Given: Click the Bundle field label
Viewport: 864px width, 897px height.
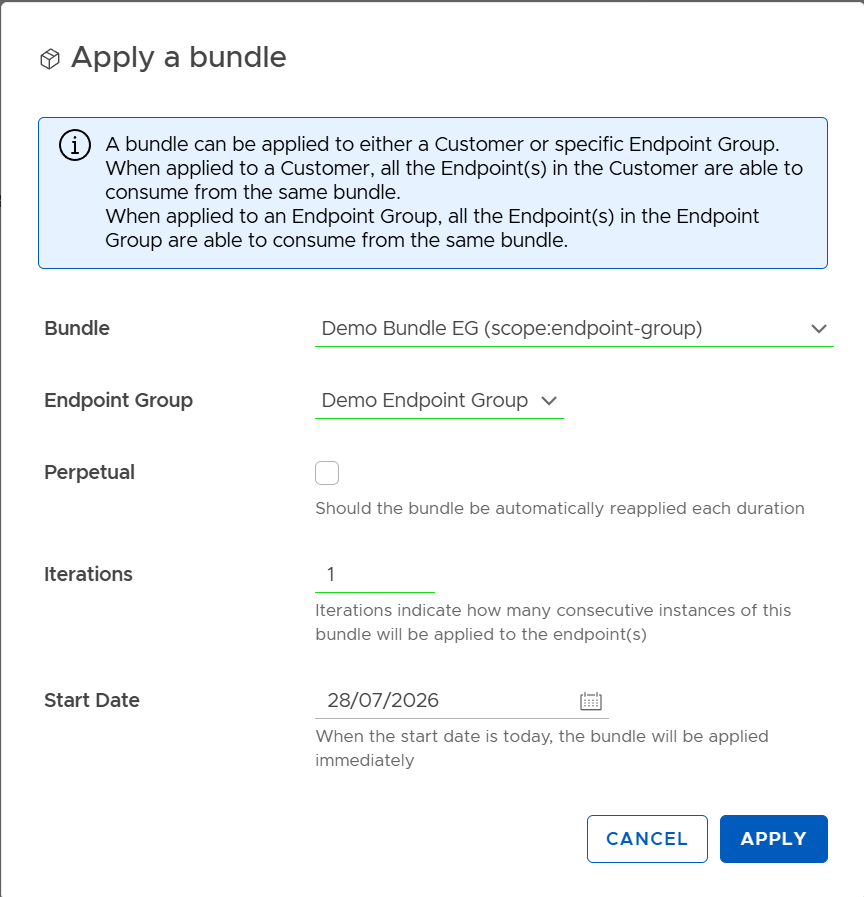Looking at the screenshot, I should click(x=77, y=328).
